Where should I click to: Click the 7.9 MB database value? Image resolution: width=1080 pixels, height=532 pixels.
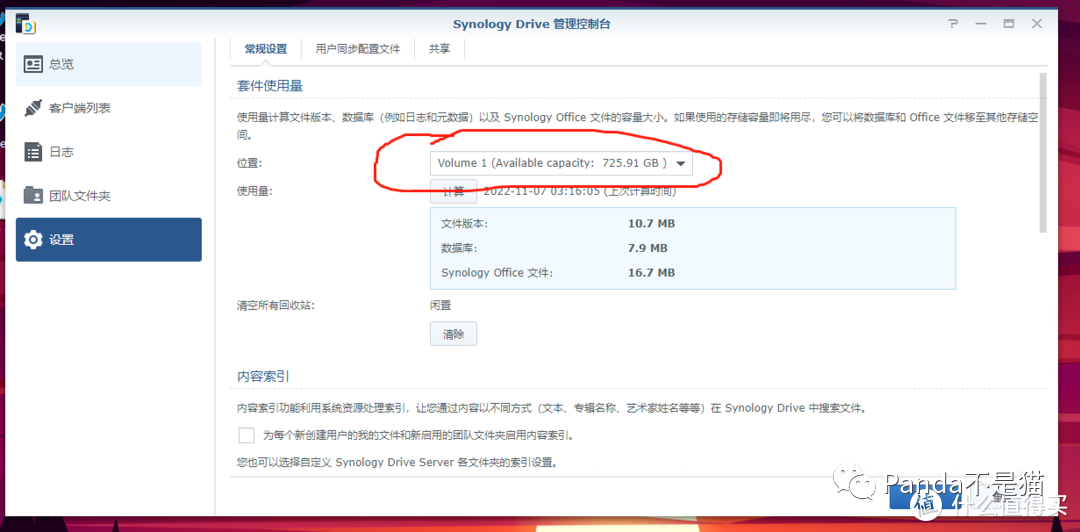(647, 248)
